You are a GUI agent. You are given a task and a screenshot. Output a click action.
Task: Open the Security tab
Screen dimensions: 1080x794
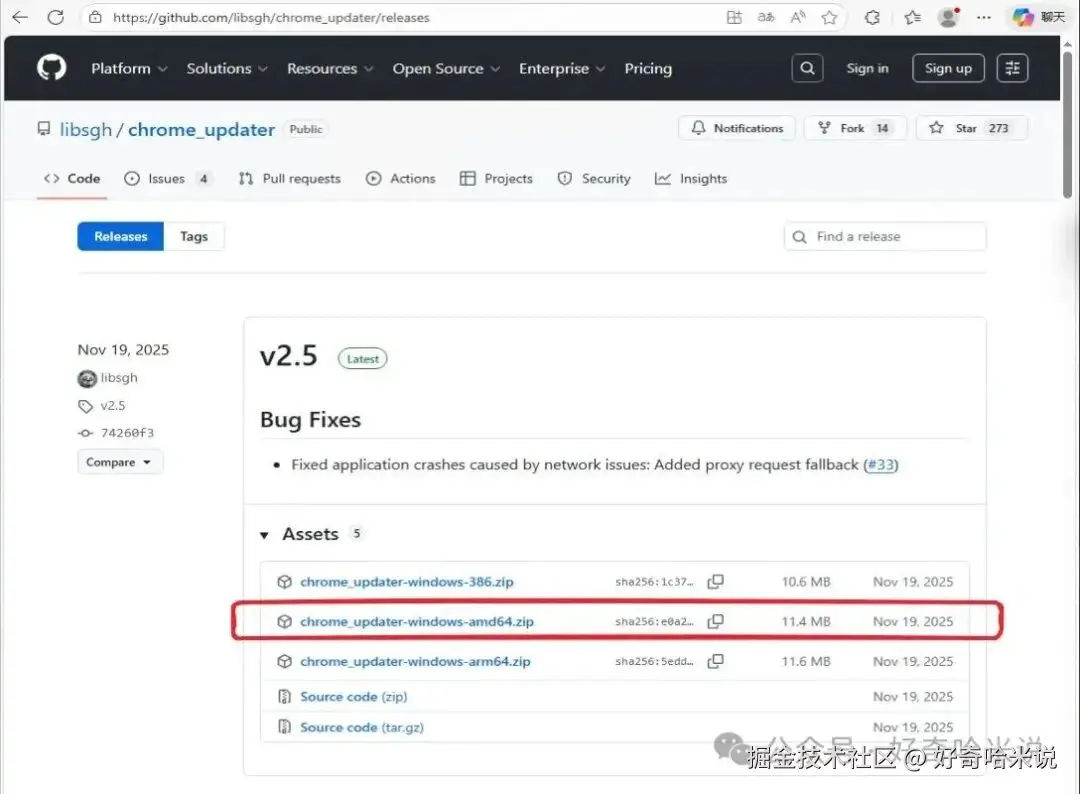coord(594,178)
